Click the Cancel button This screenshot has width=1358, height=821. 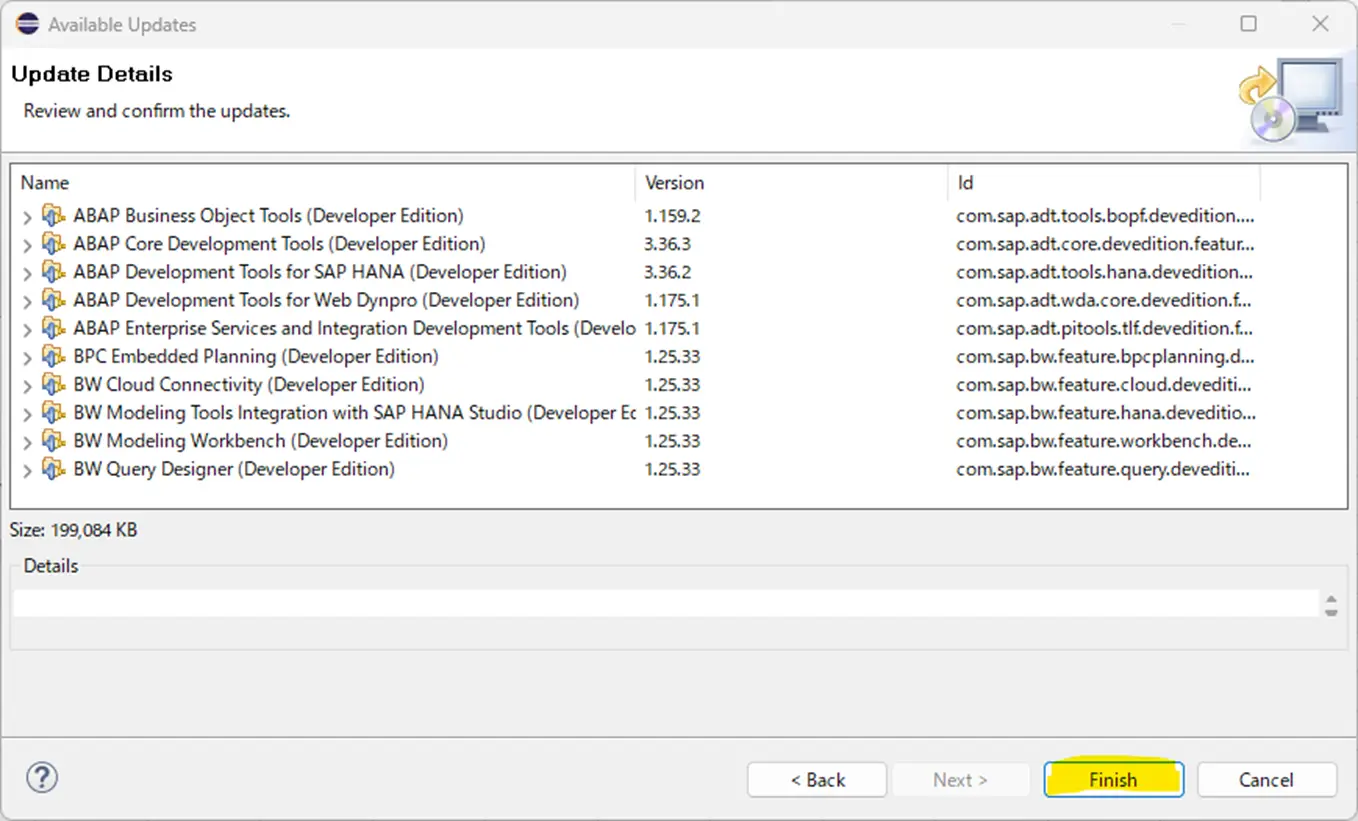click(x=1266, y=780)
